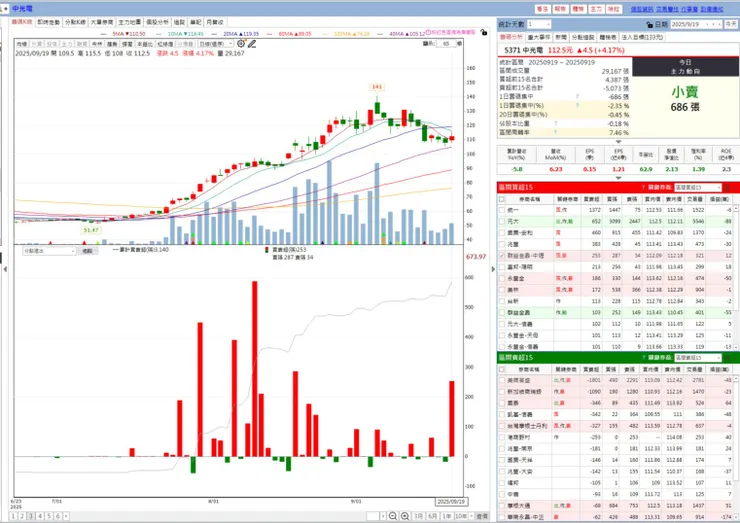Toggle 紅綠燈 indicator button
Screen dimensions: 740x523
pyautogui.click(x=165, y=44)
